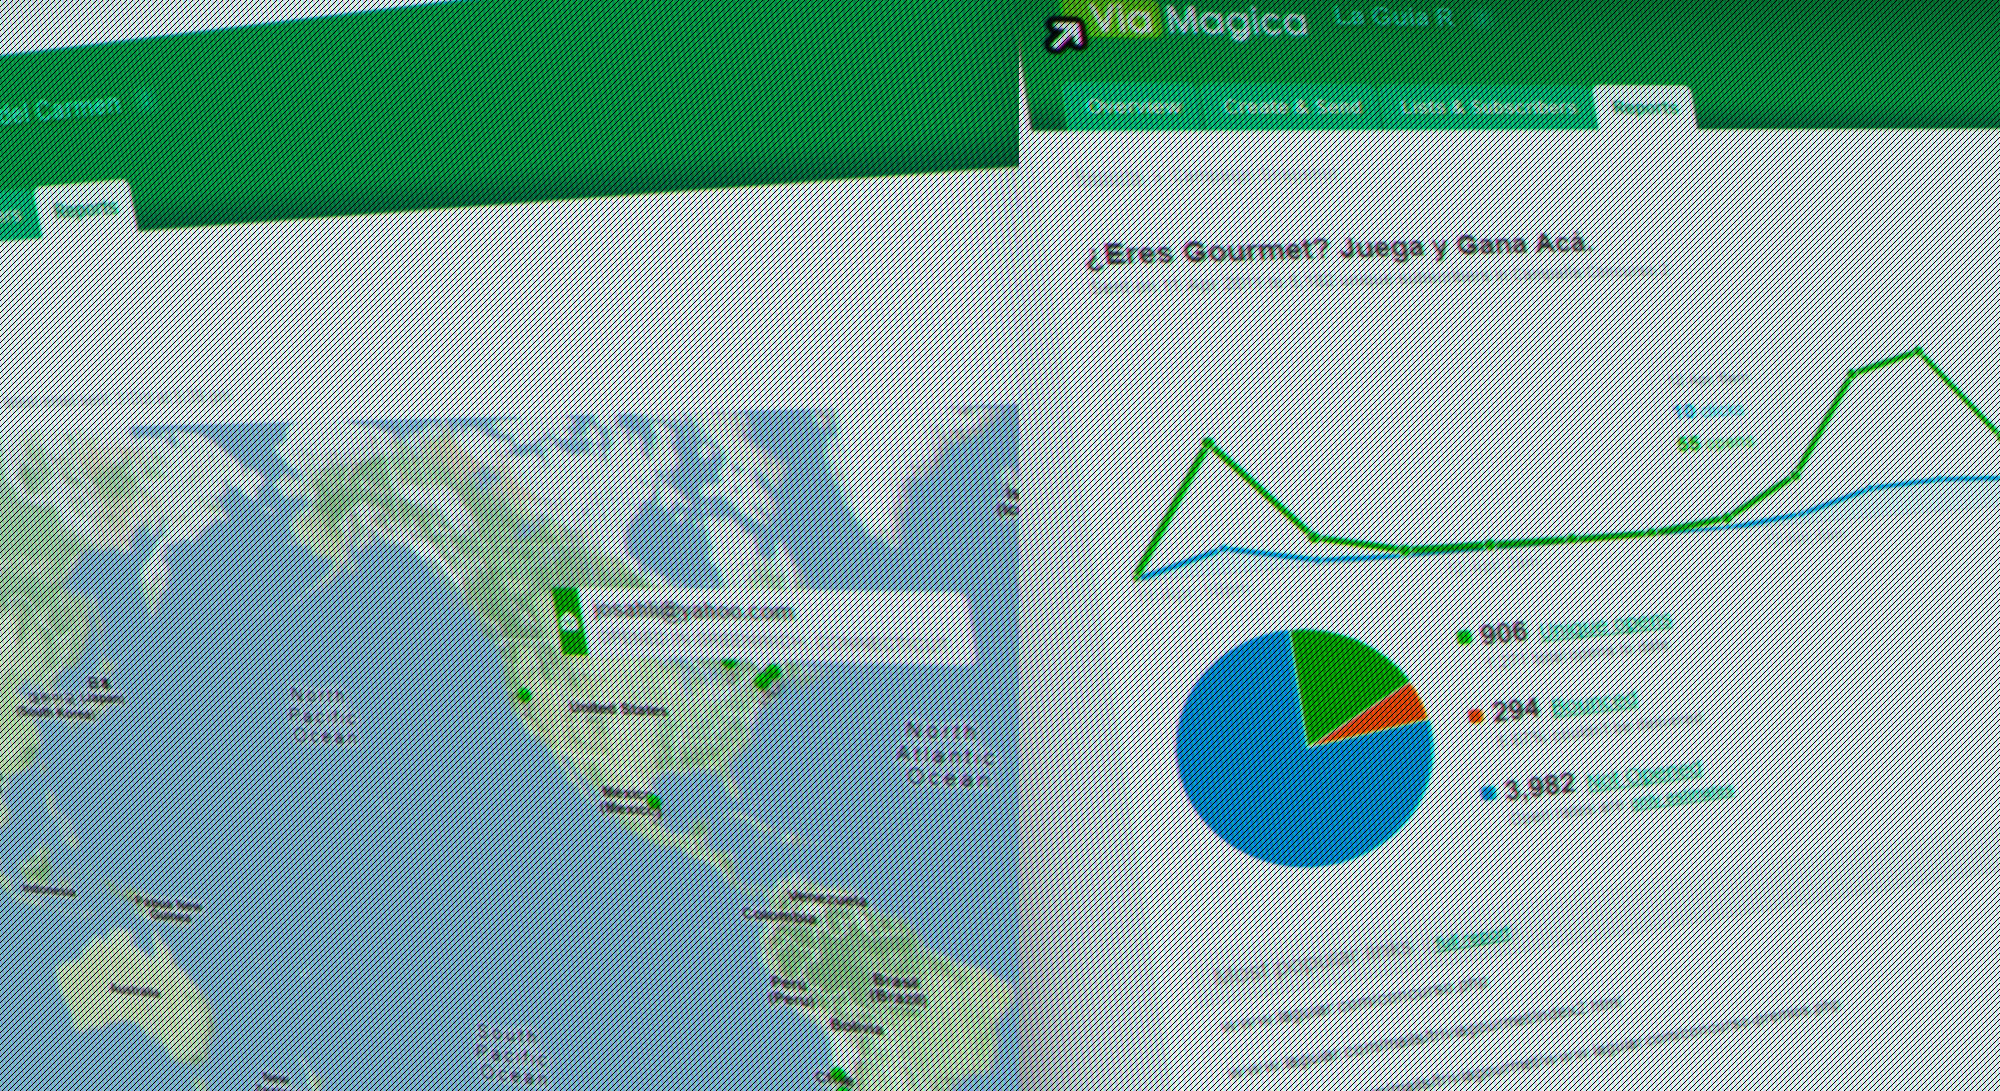Click the Via Magica arrow logo icon
This screenshot has height=1091, width=2000.
click(x=1064, y=34)
